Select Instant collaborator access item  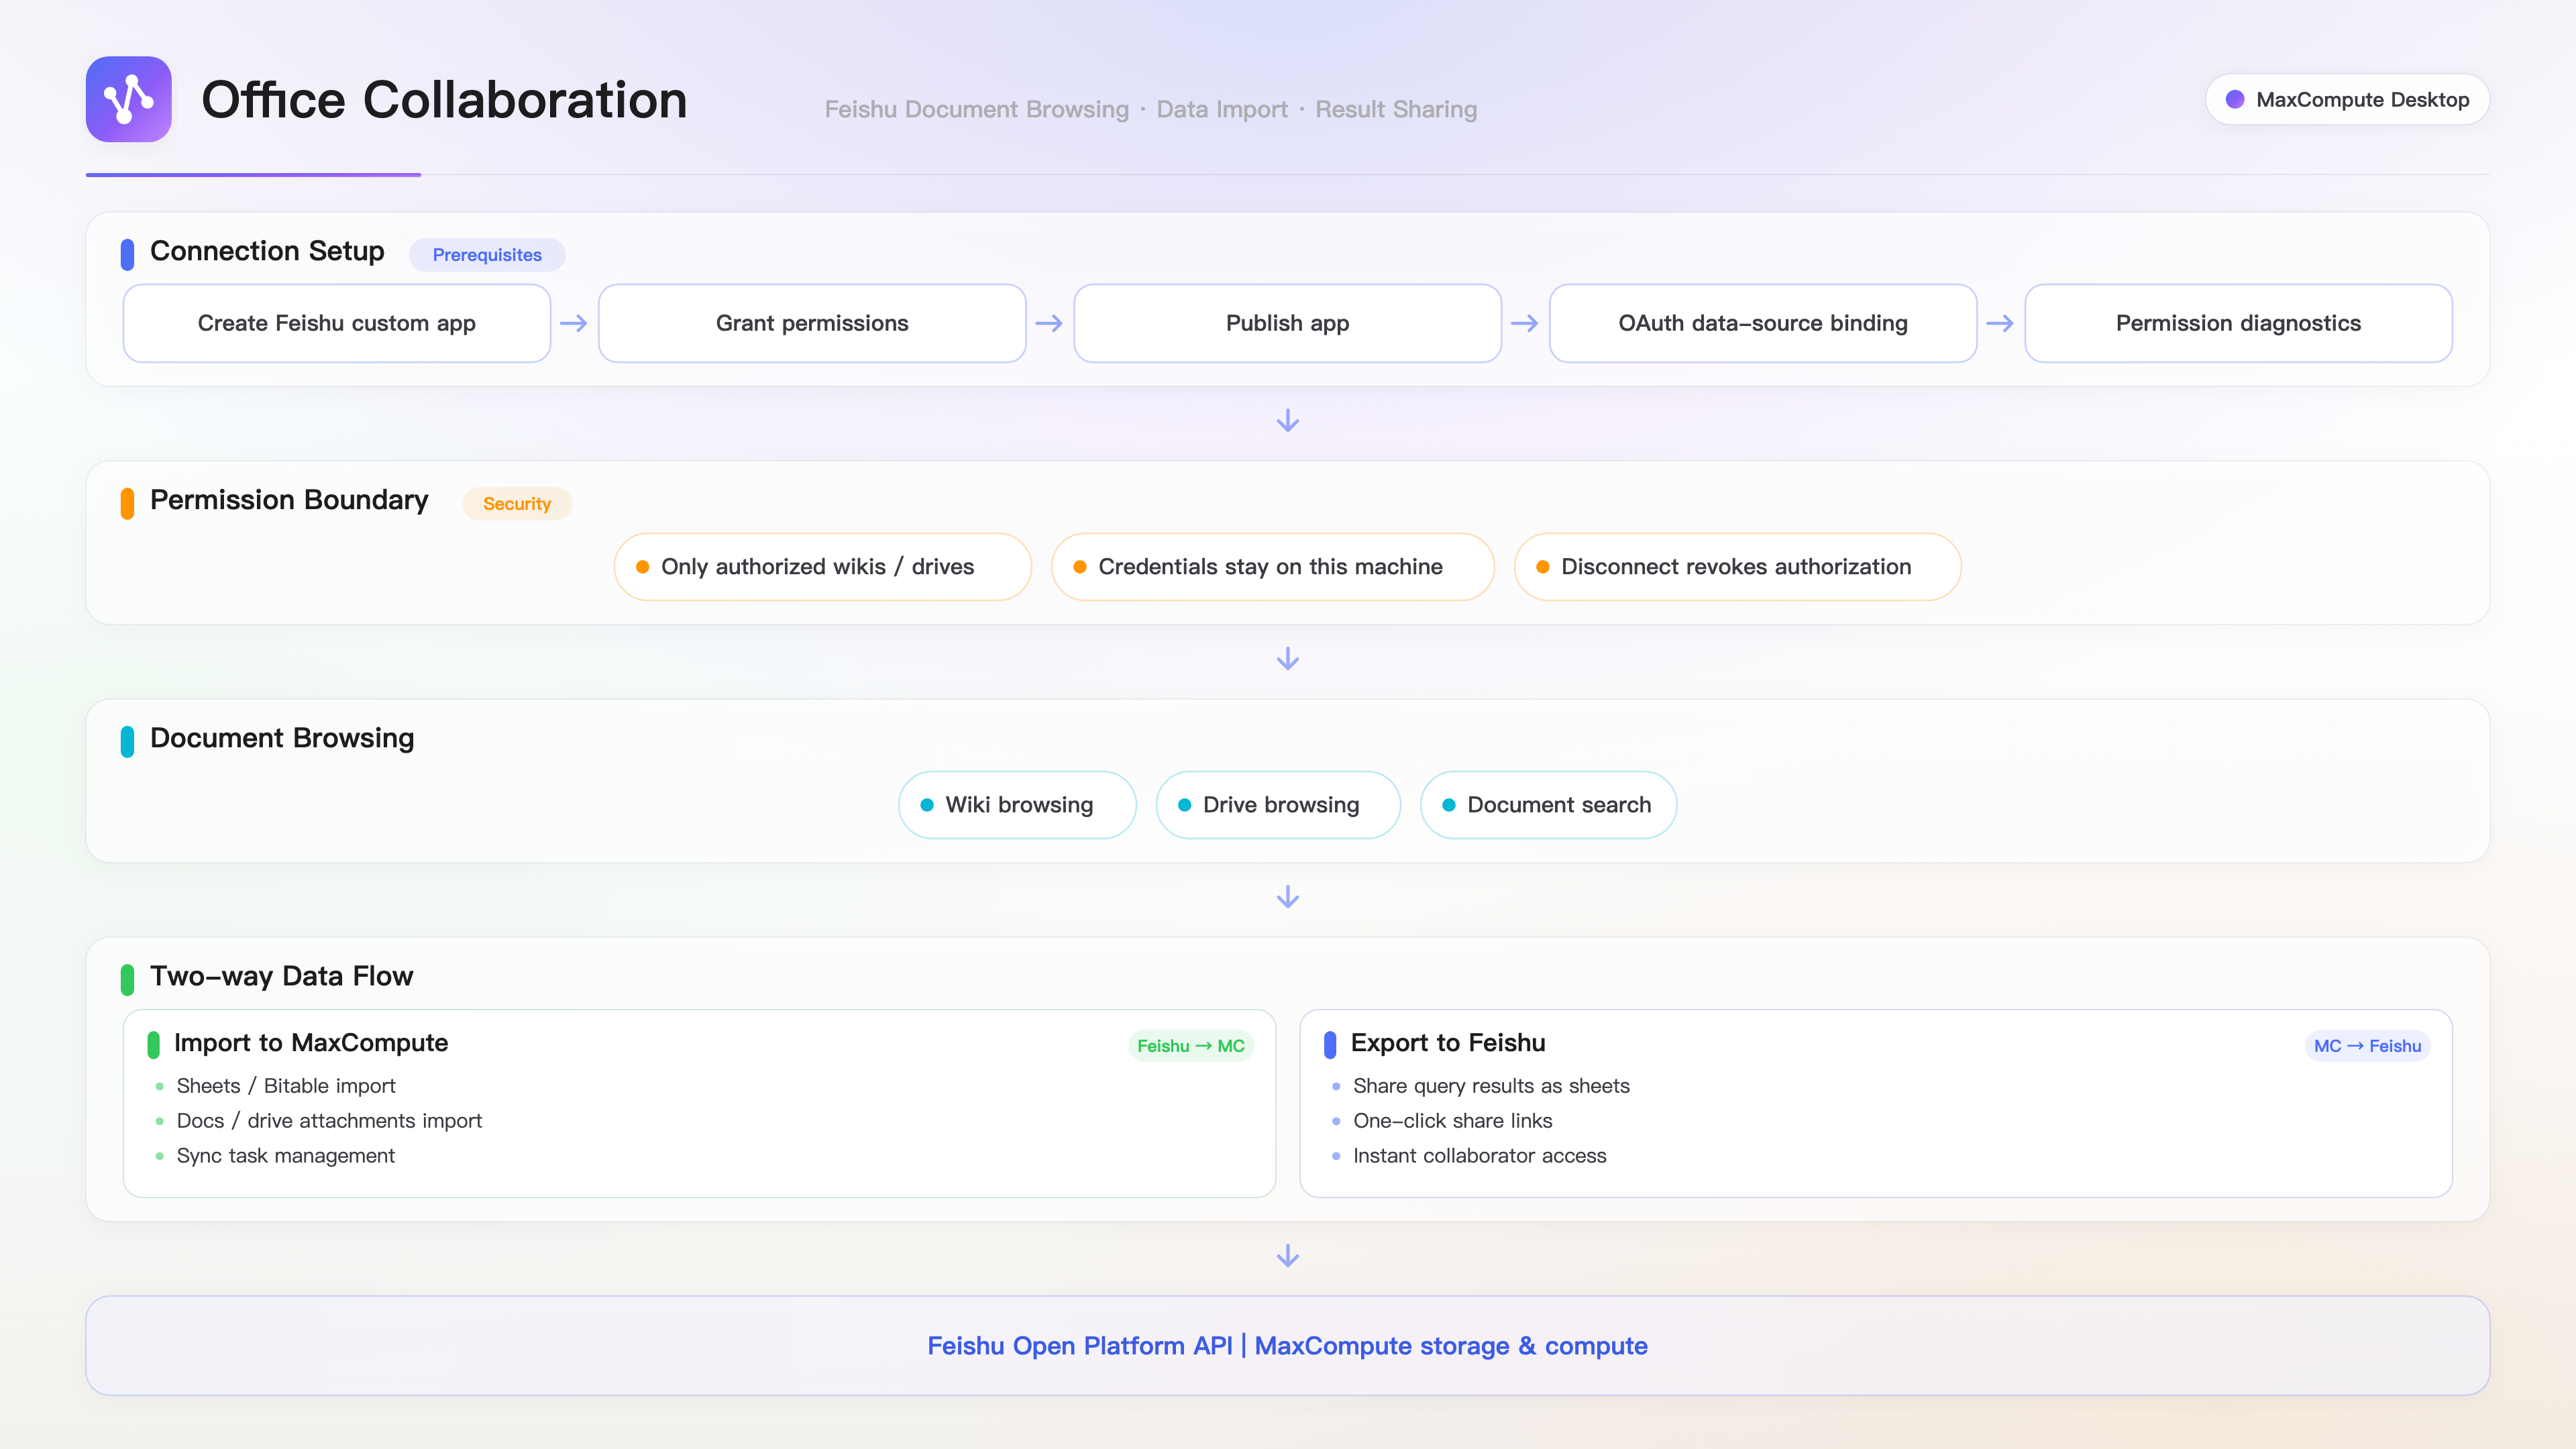pyautogui.click(x=1479, y=1156)
